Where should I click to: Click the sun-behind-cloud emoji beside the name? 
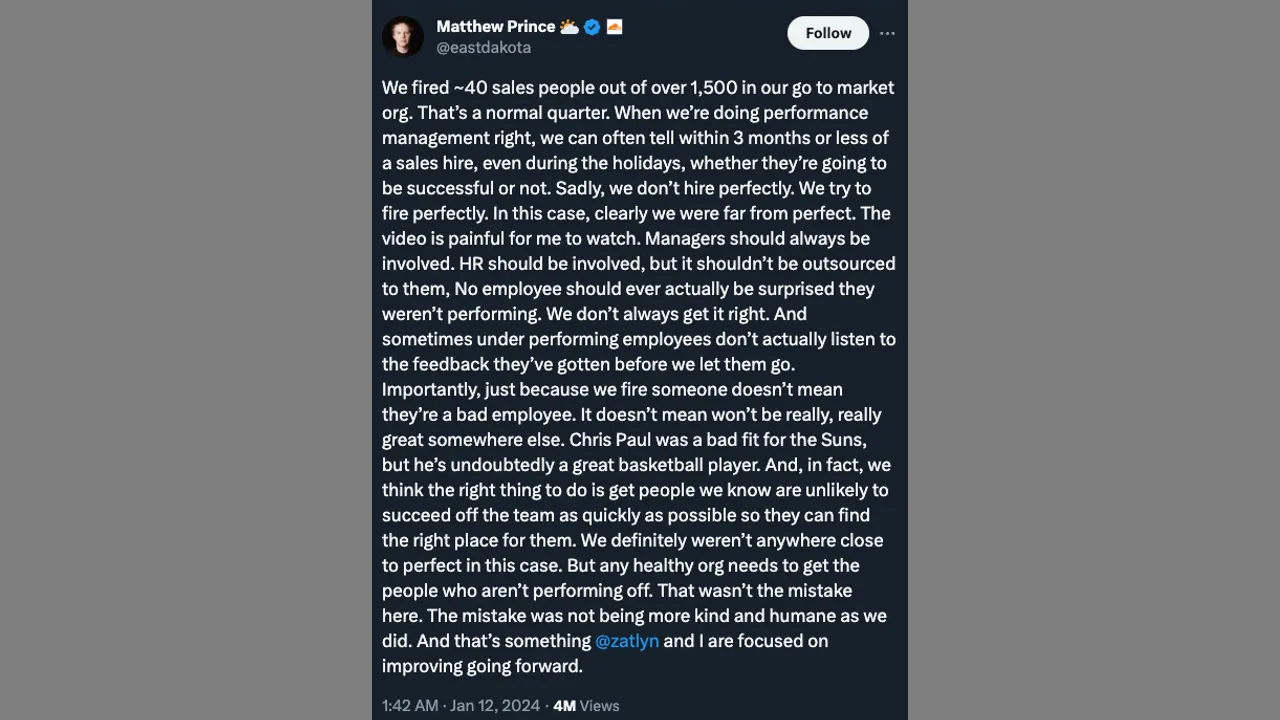tap(569, 27)
